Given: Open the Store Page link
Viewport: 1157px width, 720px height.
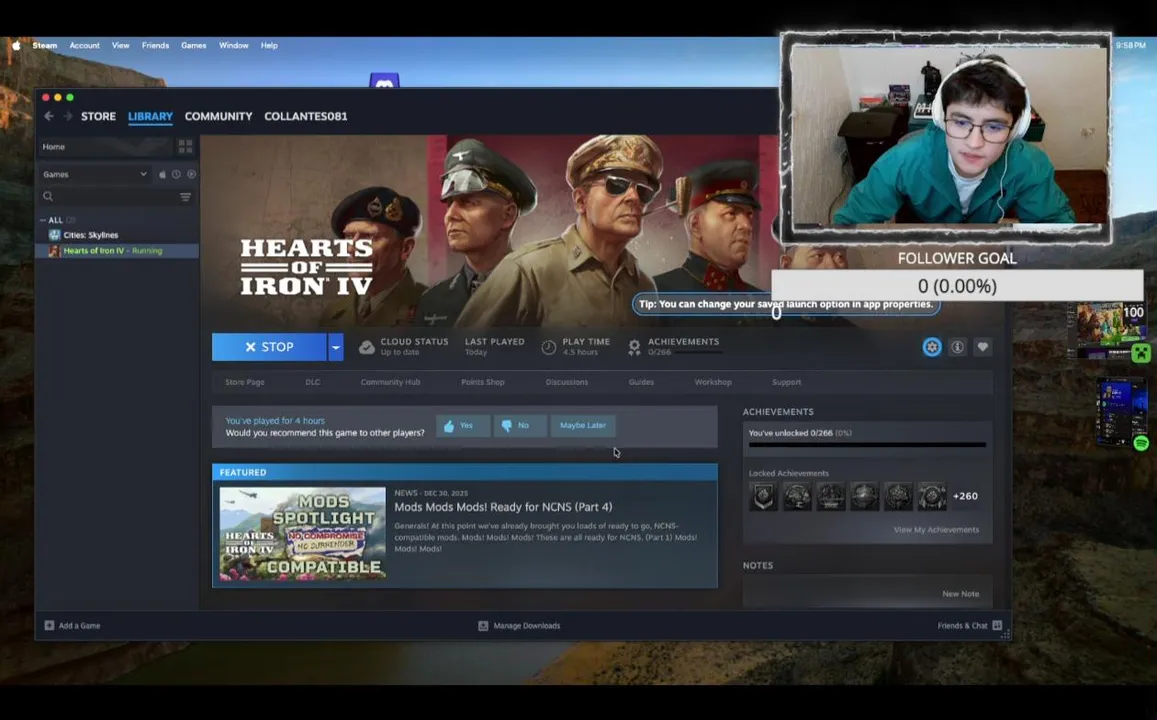Looking at the screenshot, I should click(244, 382).
